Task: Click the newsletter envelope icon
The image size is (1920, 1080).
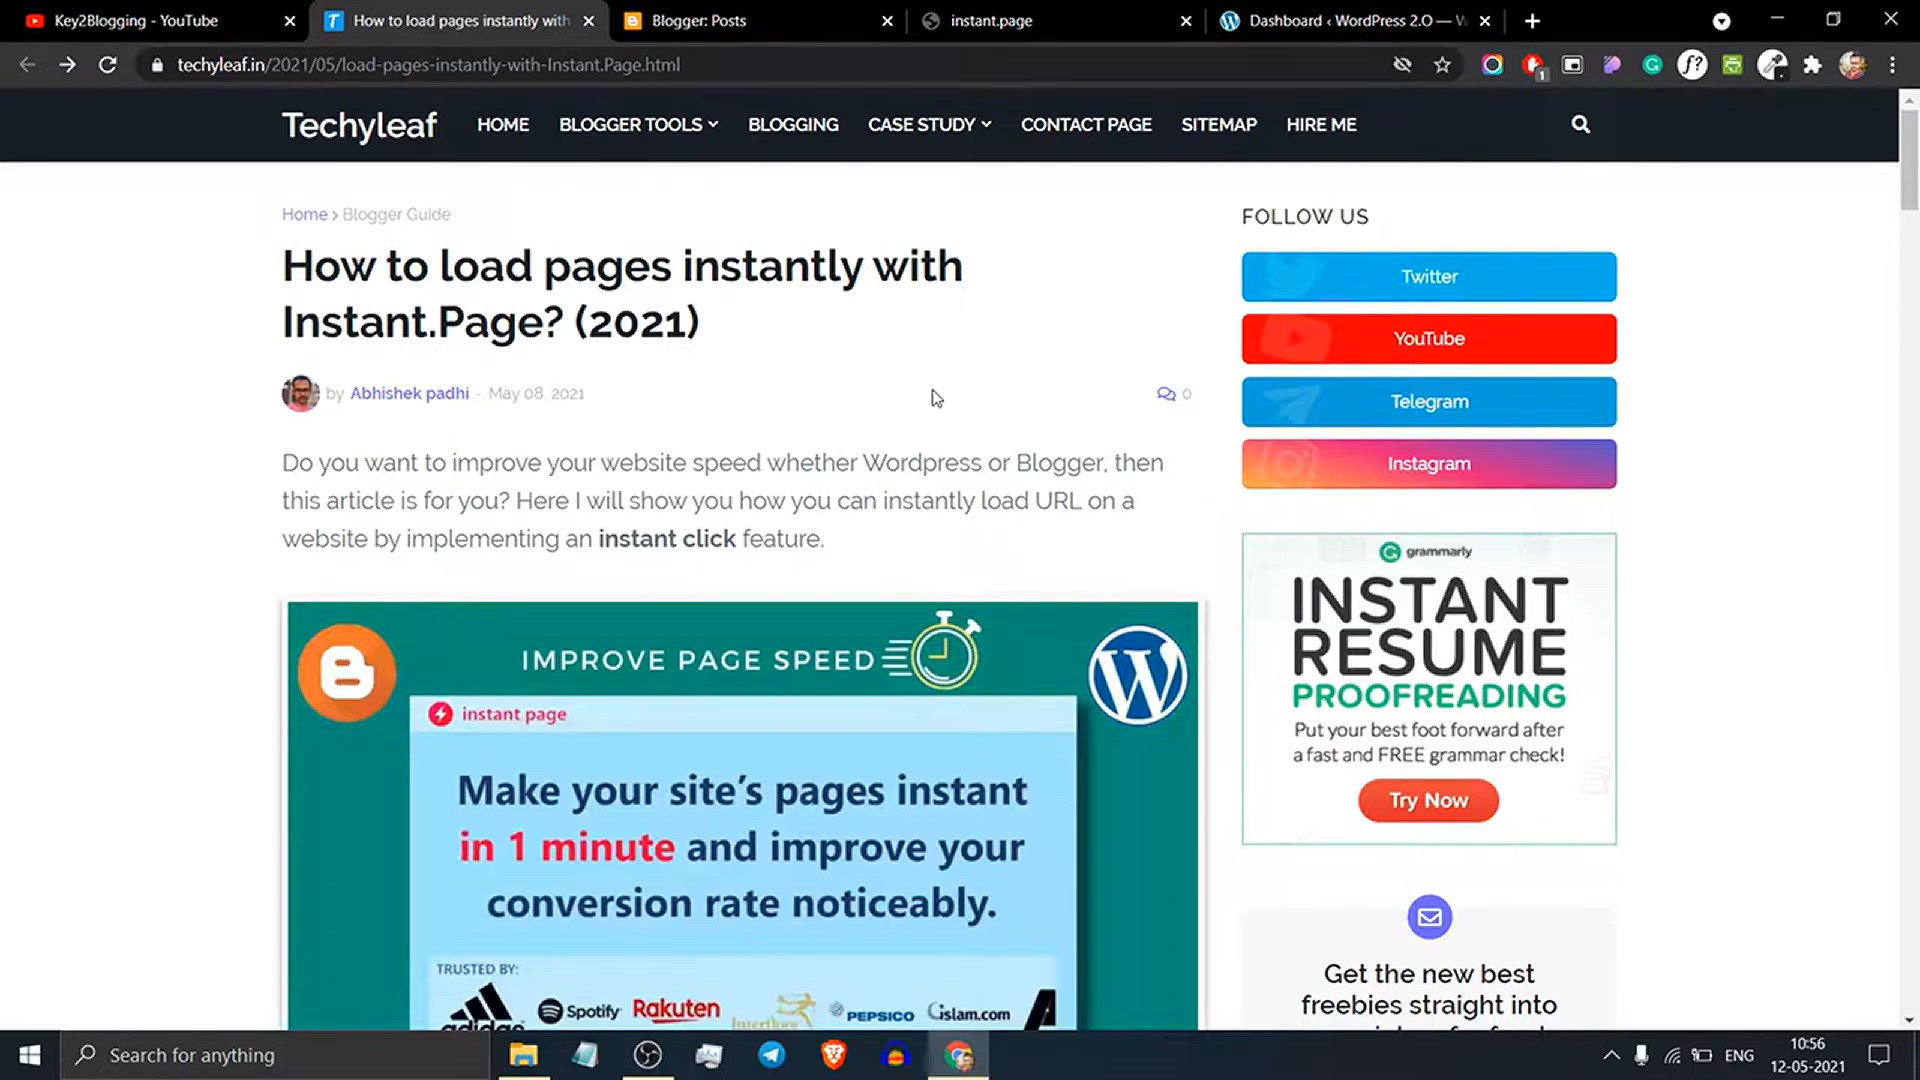Action: tap(1429, 917)
